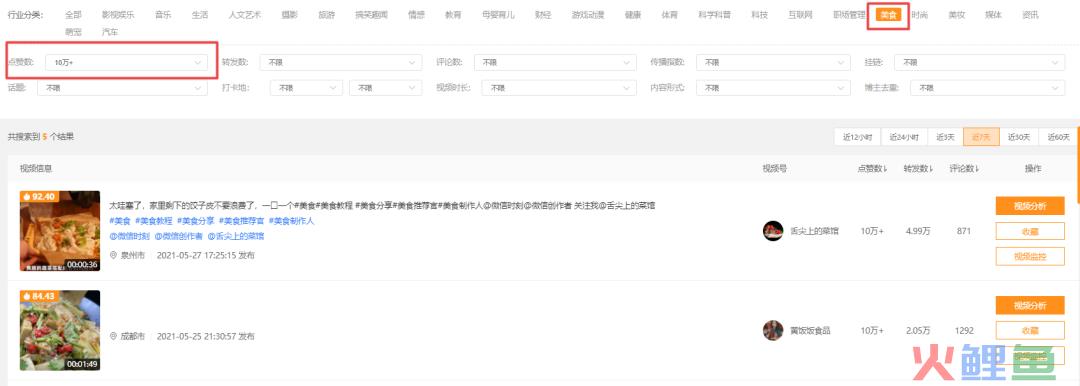Open the #美食教程 hashtag link
The height and width of the screenshot is (386, 1080).
pyautogui.click(x=154, y=221)
